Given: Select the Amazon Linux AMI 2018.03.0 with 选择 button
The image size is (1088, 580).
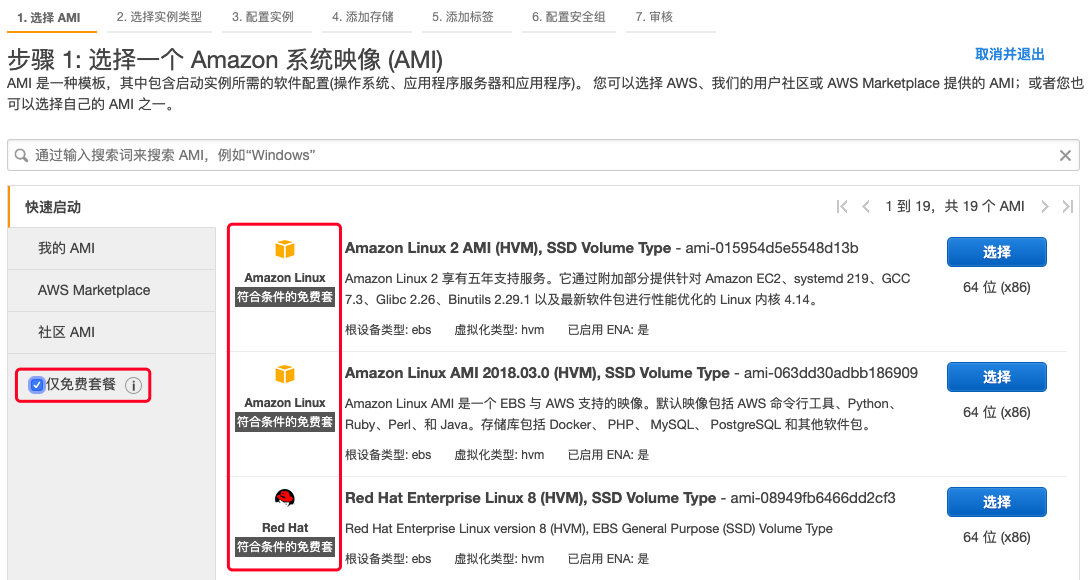Looking at the screenshot, I should tap(996, 377).
